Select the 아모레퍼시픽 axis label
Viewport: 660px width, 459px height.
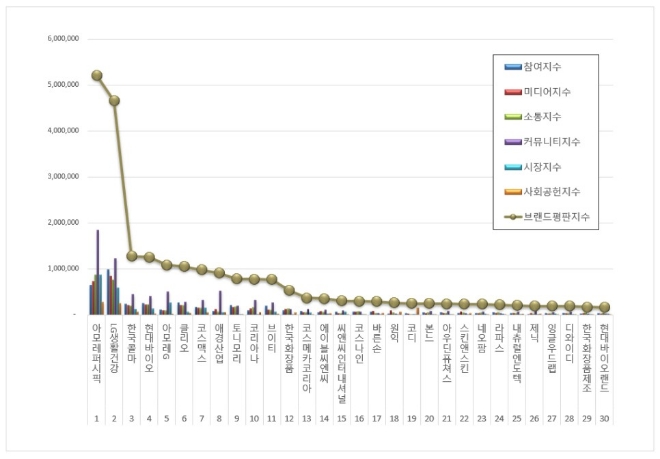[x=97, y=350]
